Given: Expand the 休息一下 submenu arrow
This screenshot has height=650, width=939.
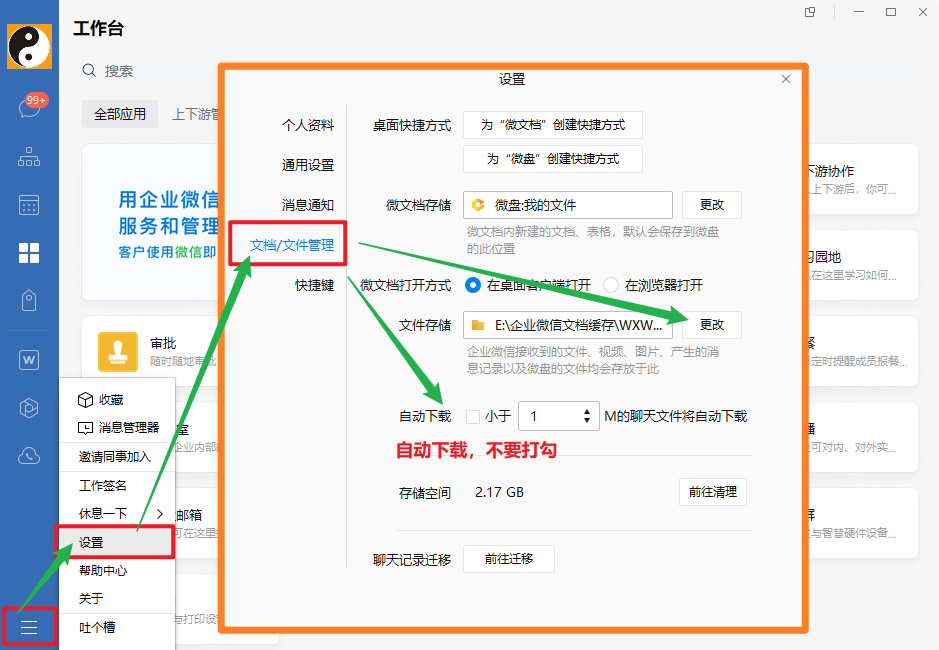Looking at the screenshot, I should click(160, 513).
